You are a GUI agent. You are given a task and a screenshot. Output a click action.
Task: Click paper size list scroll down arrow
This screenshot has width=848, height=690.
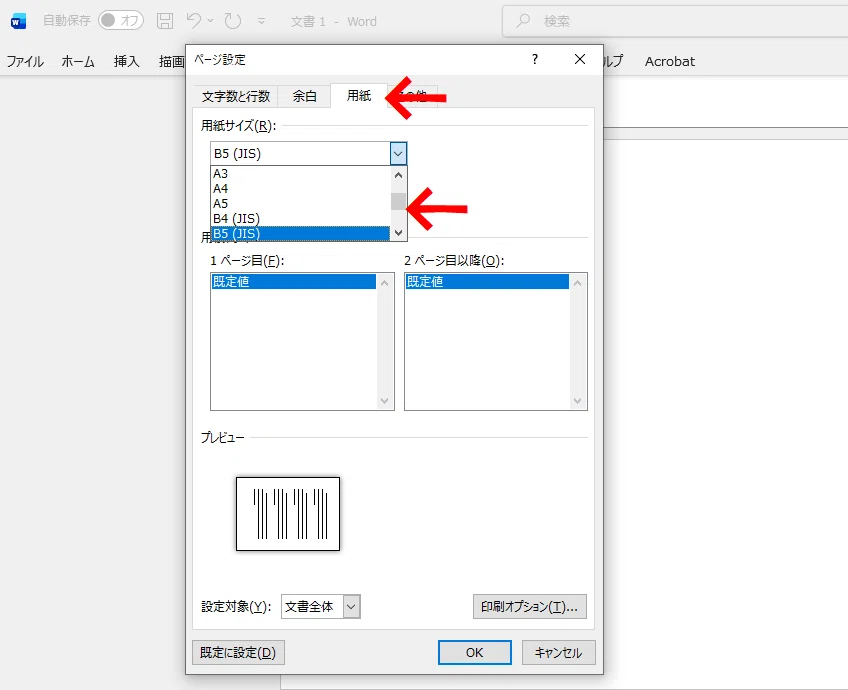point(399,233)
